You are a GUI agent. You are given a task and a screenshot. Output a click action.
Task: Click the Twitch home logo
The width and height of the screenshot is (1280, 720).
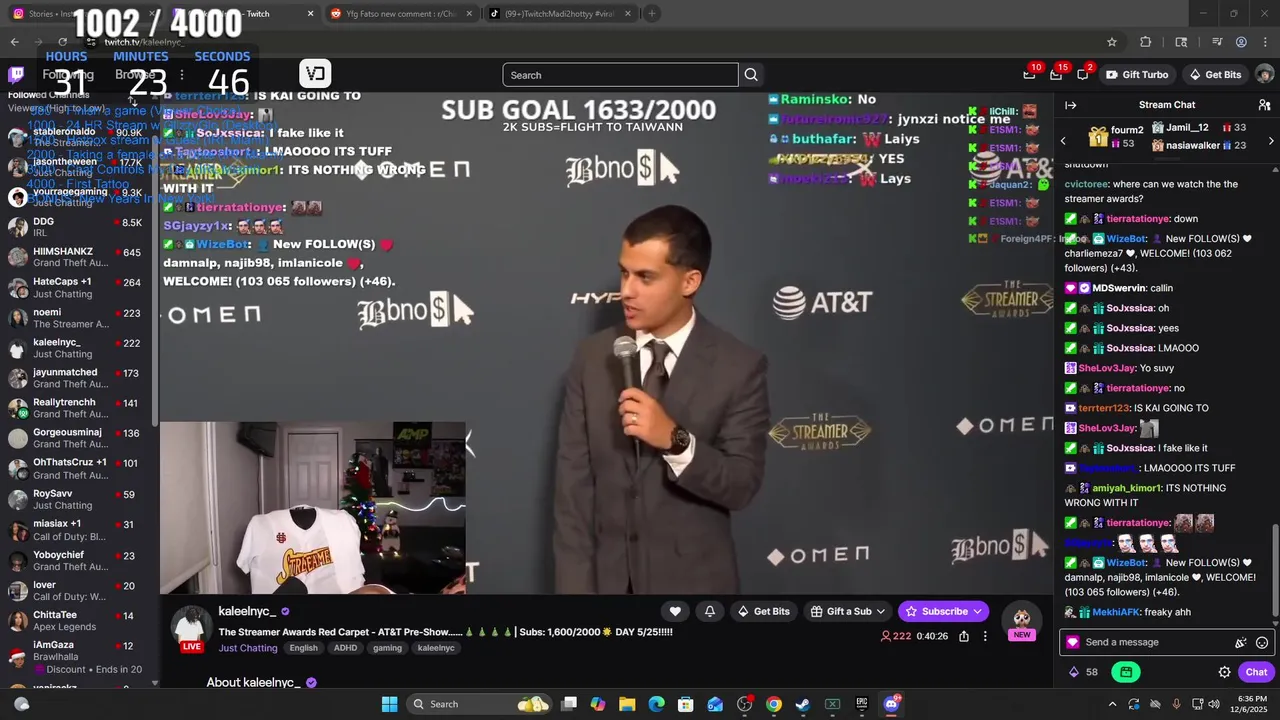pyautogui.click(x=16, y=75)
